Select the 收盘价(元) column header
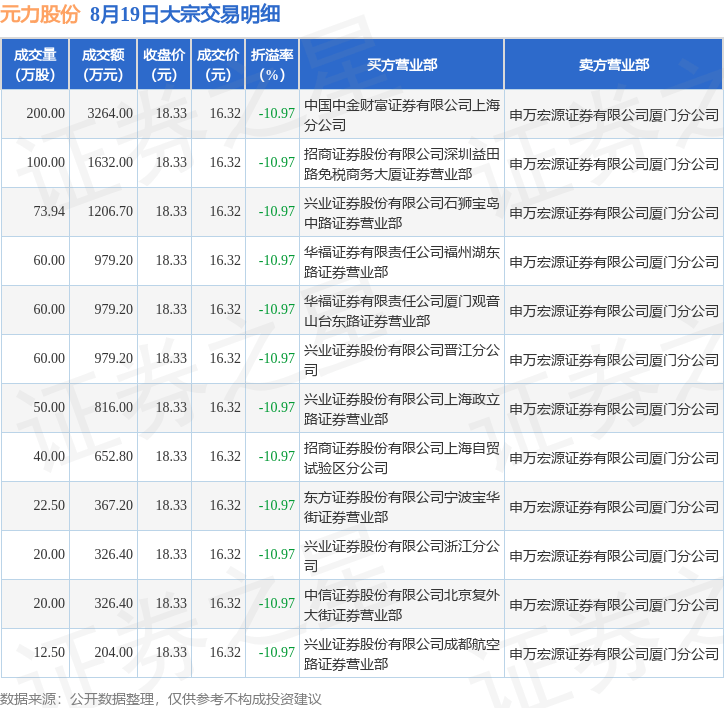Viewport: 724px width, 708px height. click(x=164, y=64)
